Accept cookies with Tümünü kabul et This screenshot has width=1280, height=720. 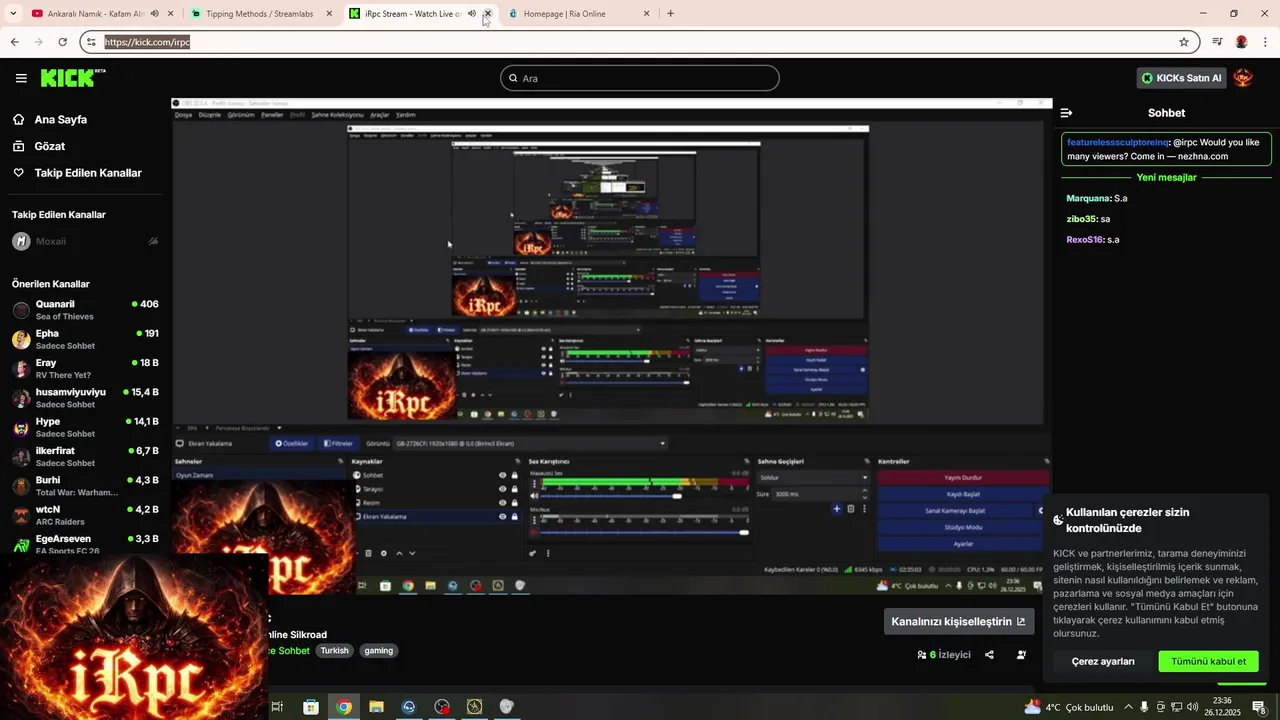coord(1208,661)
